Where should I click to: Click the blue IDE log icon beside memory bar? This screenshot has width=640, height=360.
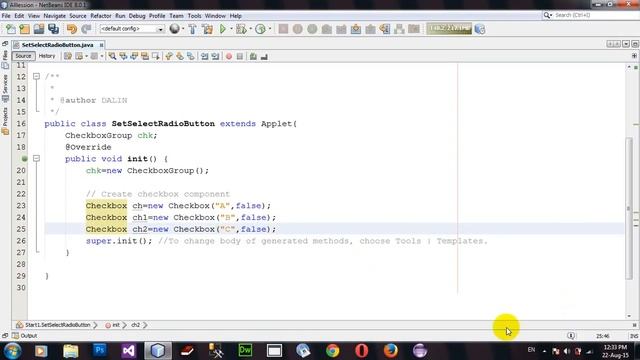480,29
